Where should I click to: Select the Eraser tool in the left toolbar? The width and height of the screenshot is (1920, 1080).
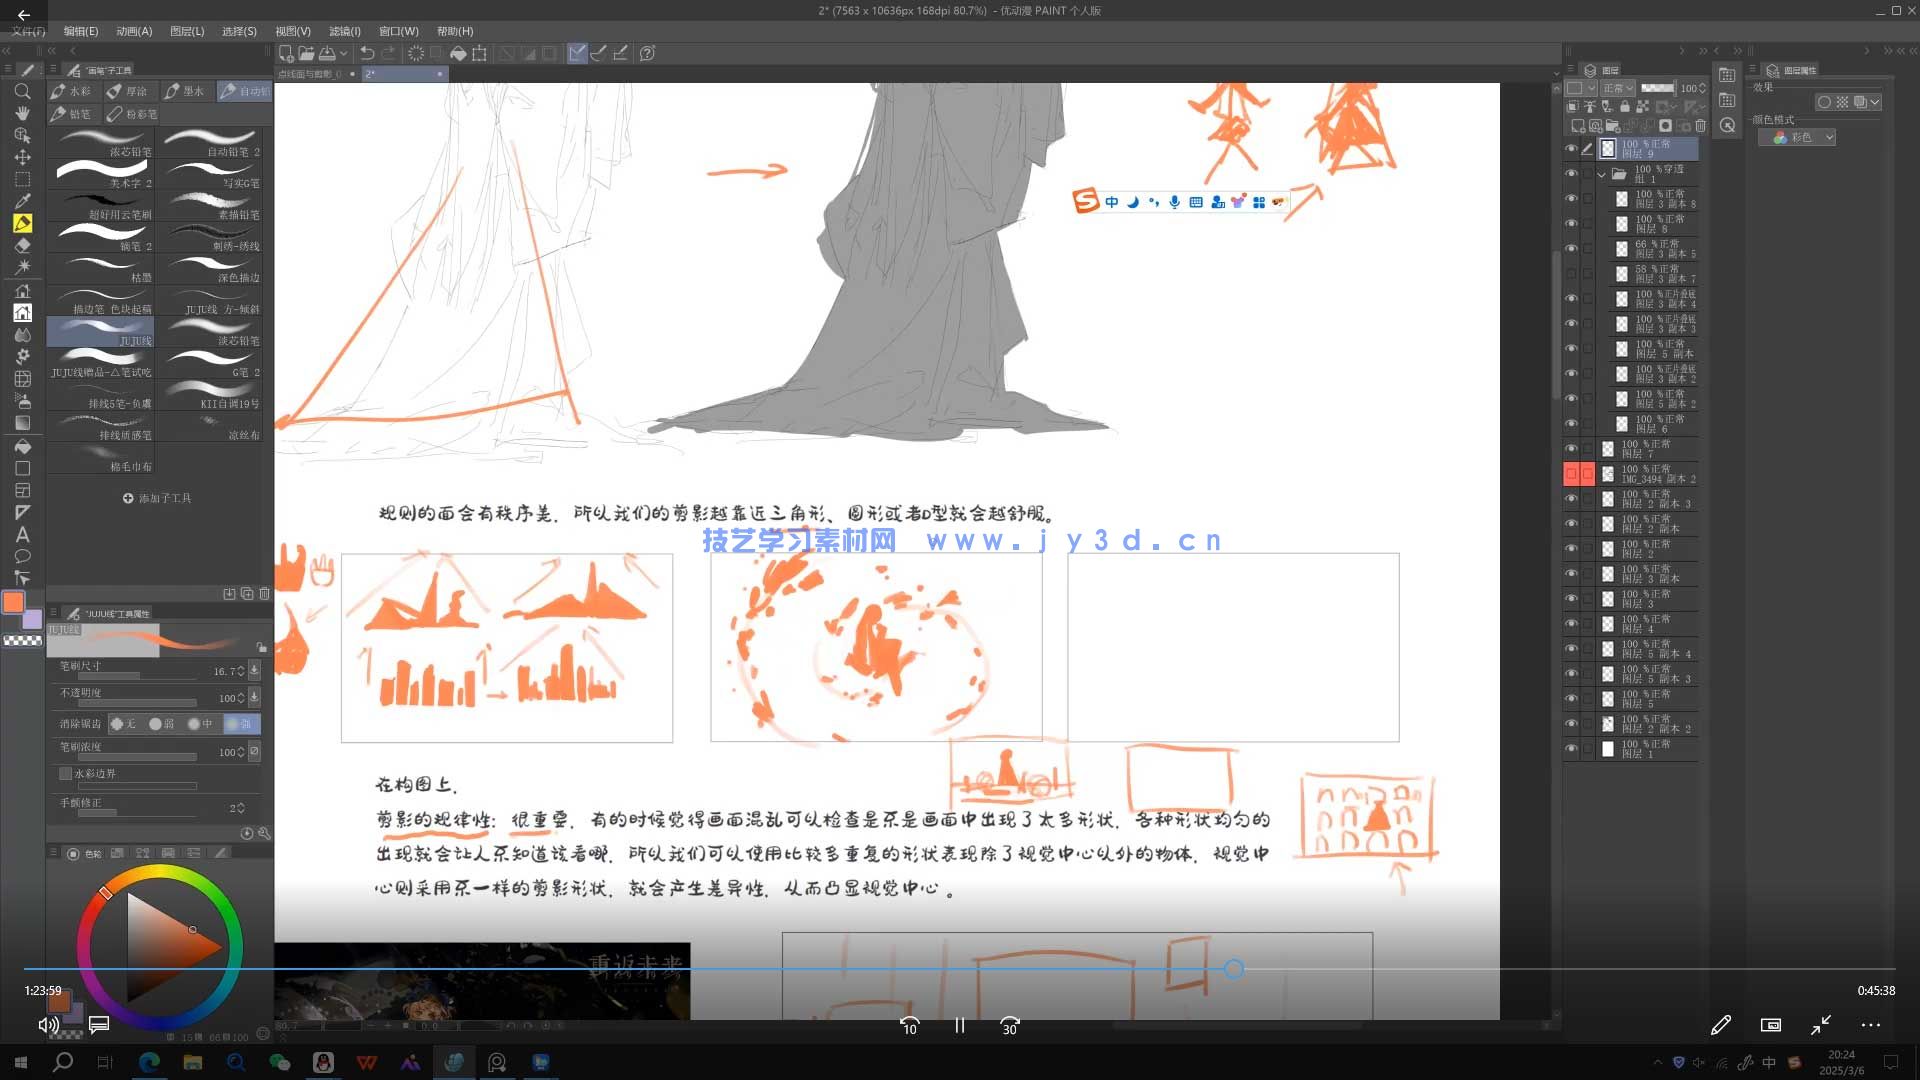click(x=23, y=245)
